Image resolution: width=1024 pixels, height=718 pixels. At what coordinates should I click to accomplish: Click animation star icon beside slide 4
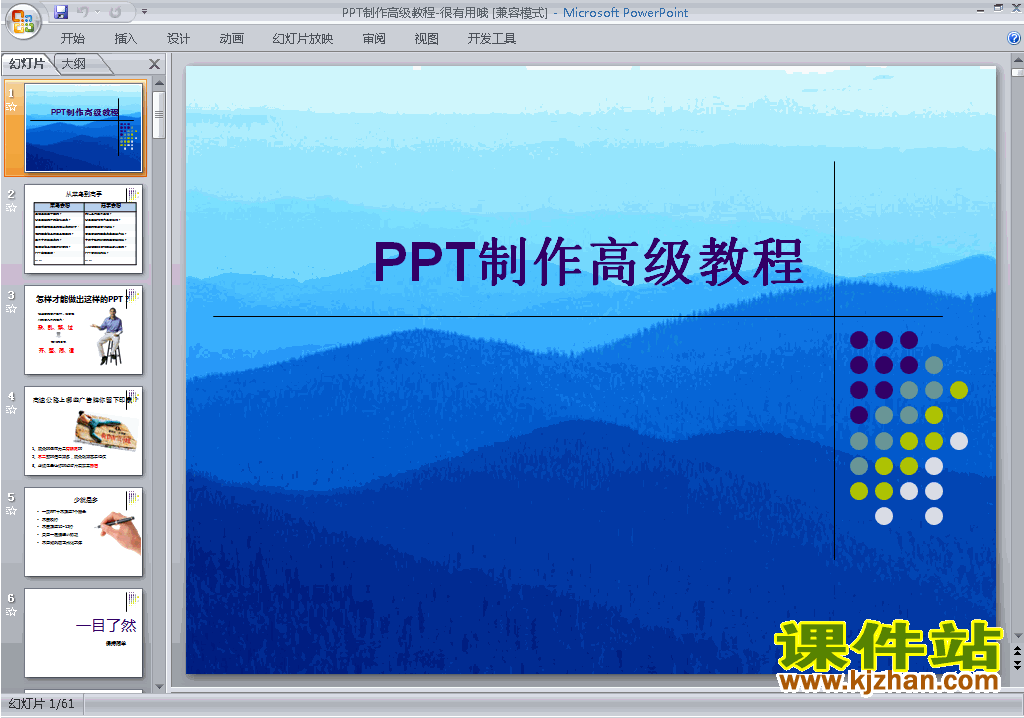tap(11, 410)
